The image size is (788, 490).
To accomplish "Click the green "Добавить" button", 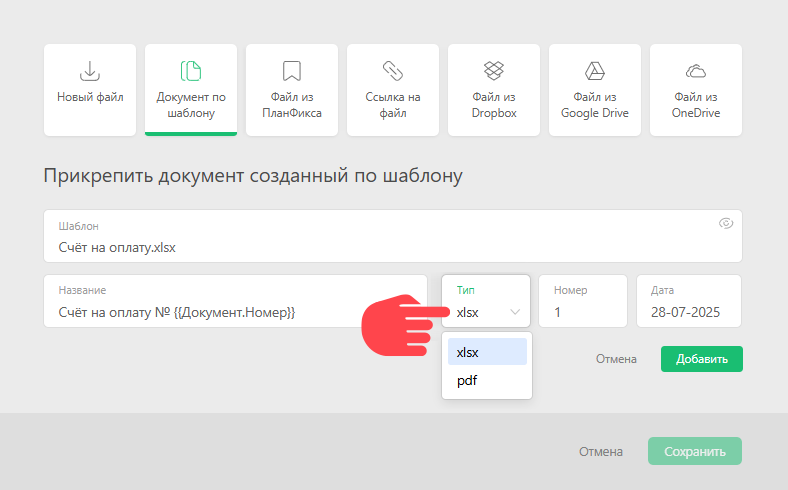I will tap(702, 359).
